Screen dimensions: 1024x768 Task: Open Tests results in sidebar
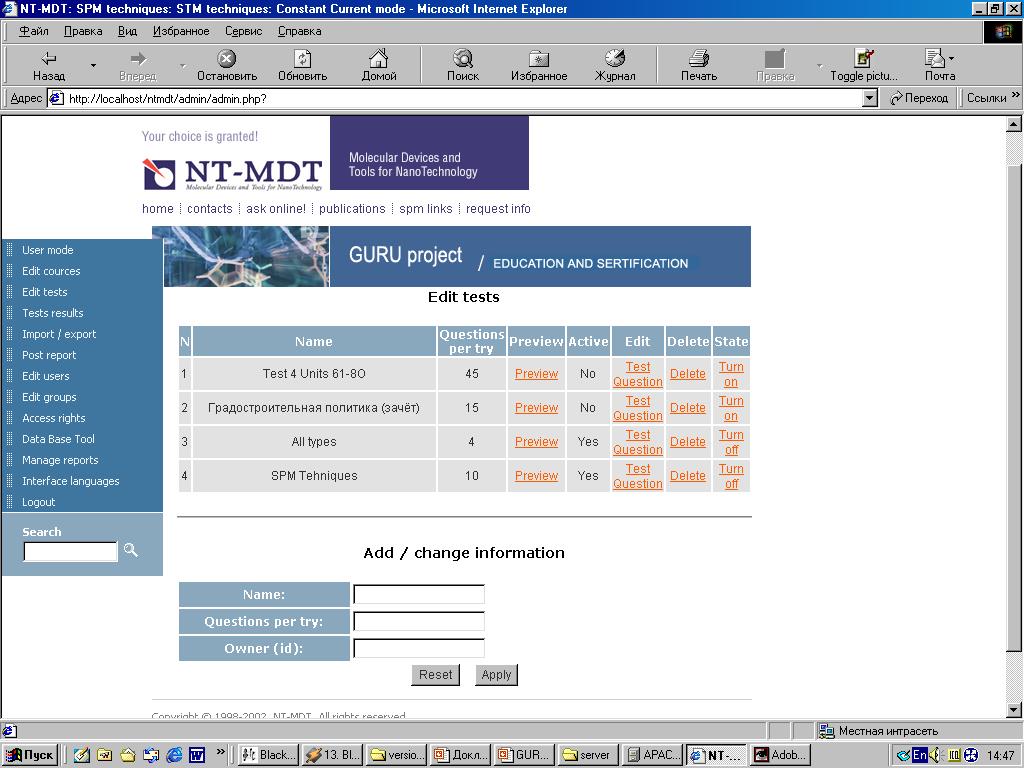point(52,313)
